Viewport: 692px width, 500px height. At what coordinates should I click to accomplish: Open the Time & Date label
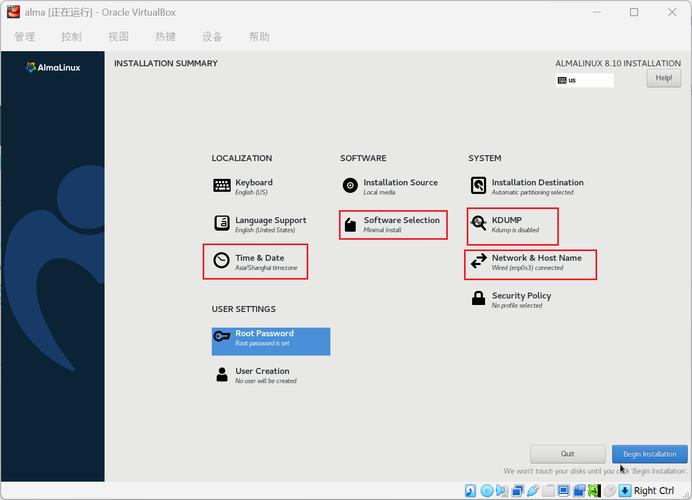(260, 258)
